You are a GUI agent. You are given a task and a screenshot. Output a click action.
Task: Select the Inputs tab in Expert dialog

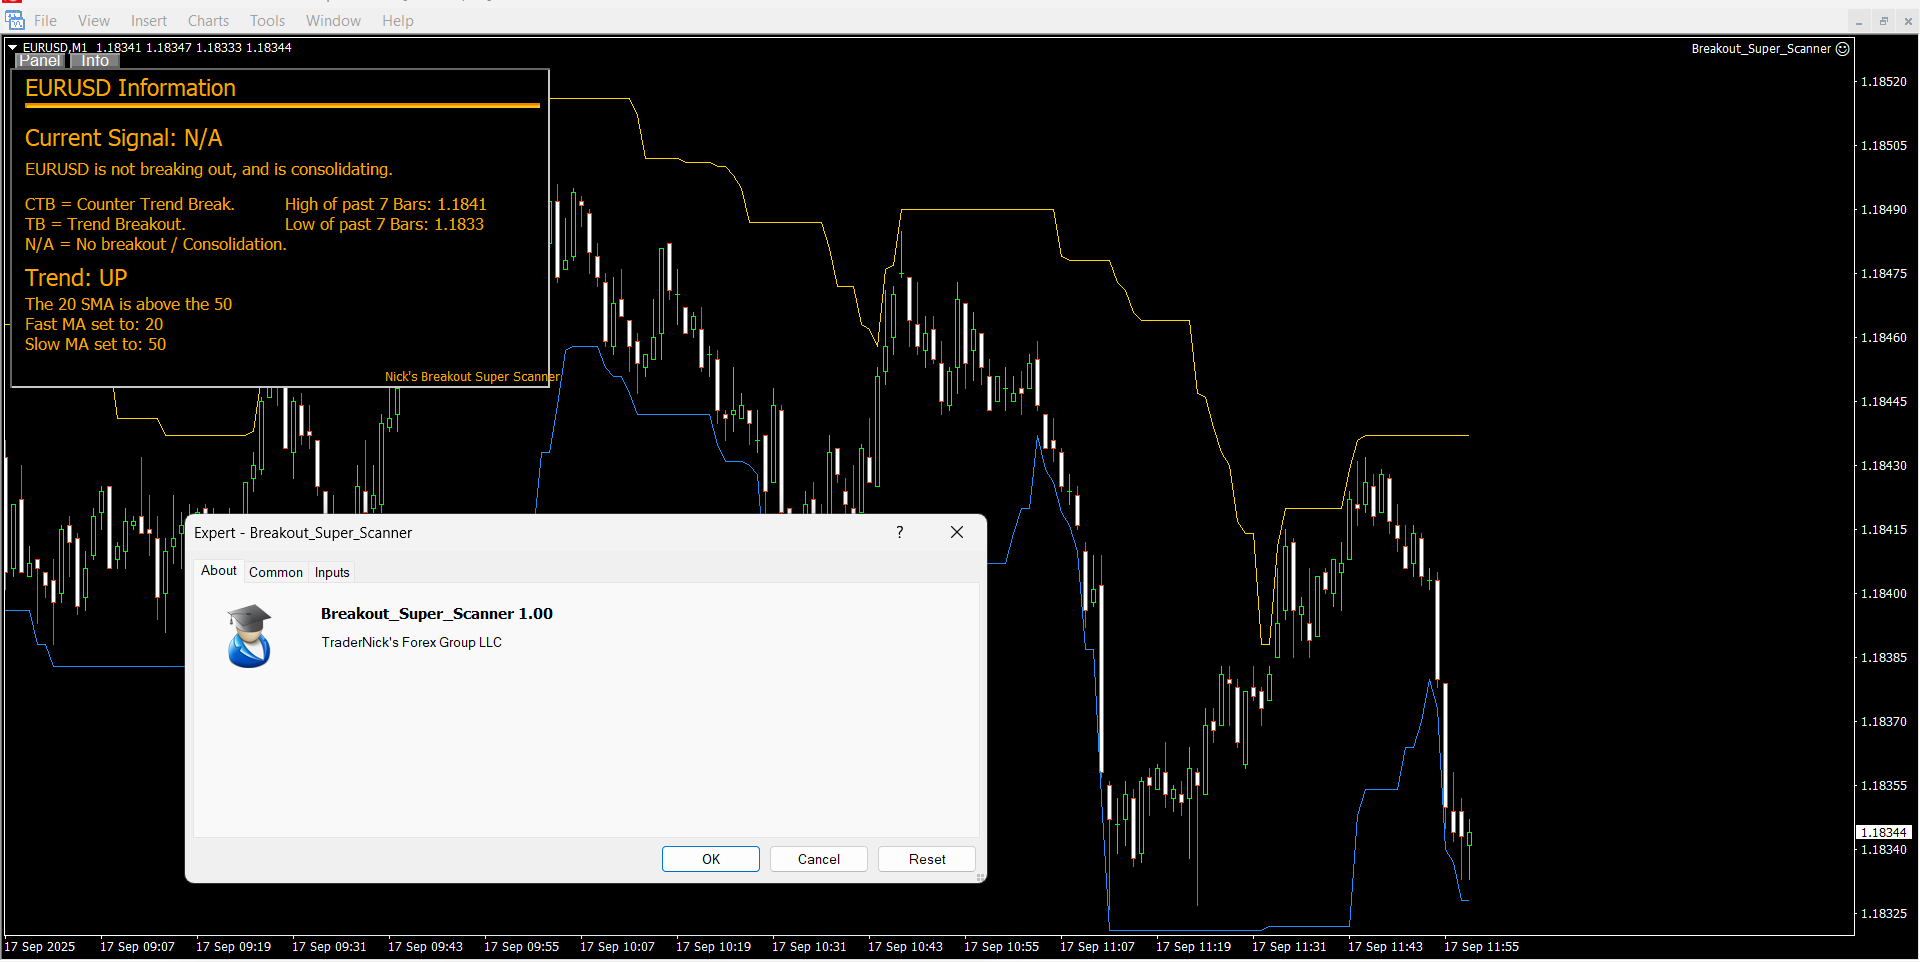click(332, 572)
